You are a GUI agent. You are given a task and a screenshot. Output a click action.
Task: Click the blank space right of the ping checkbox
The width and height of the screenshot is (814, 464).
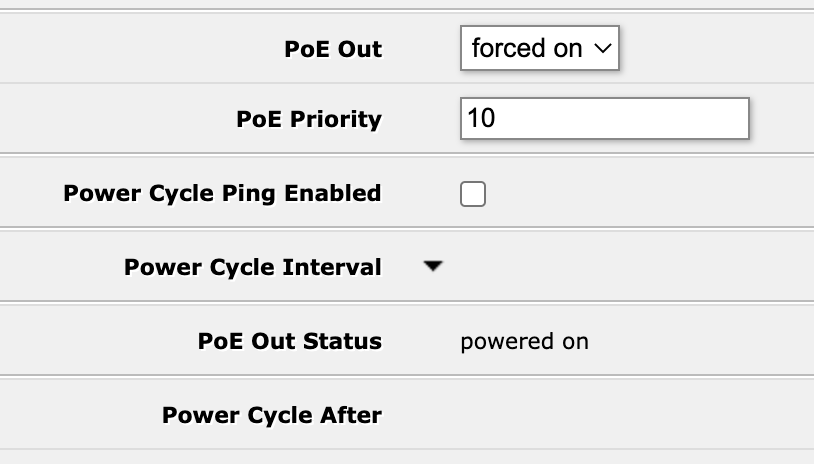[x=640, y=193]
